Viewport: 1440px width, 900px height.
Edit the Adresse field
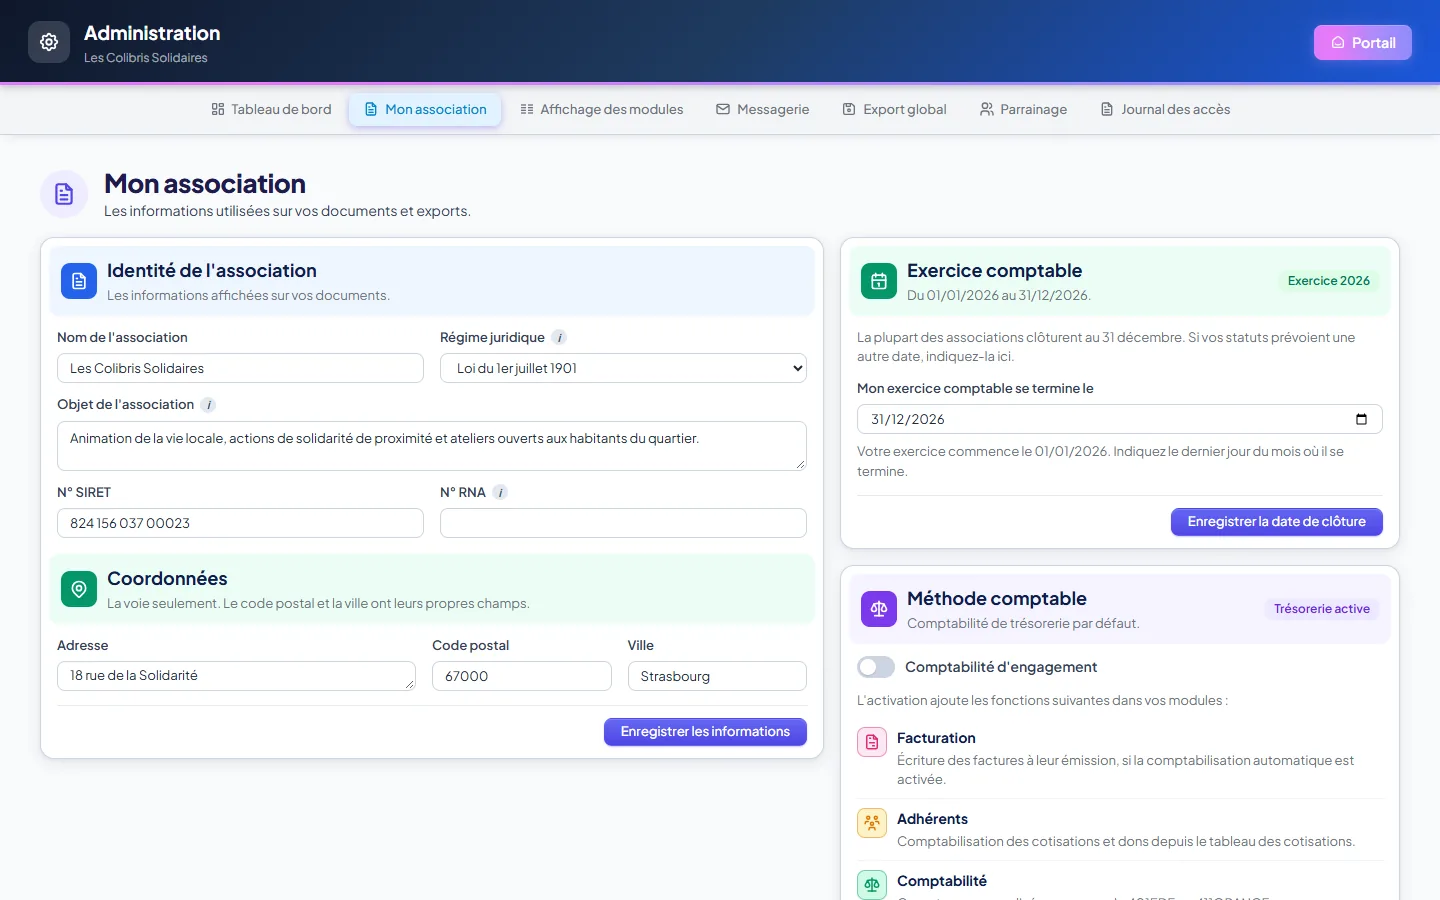[236, 676]
